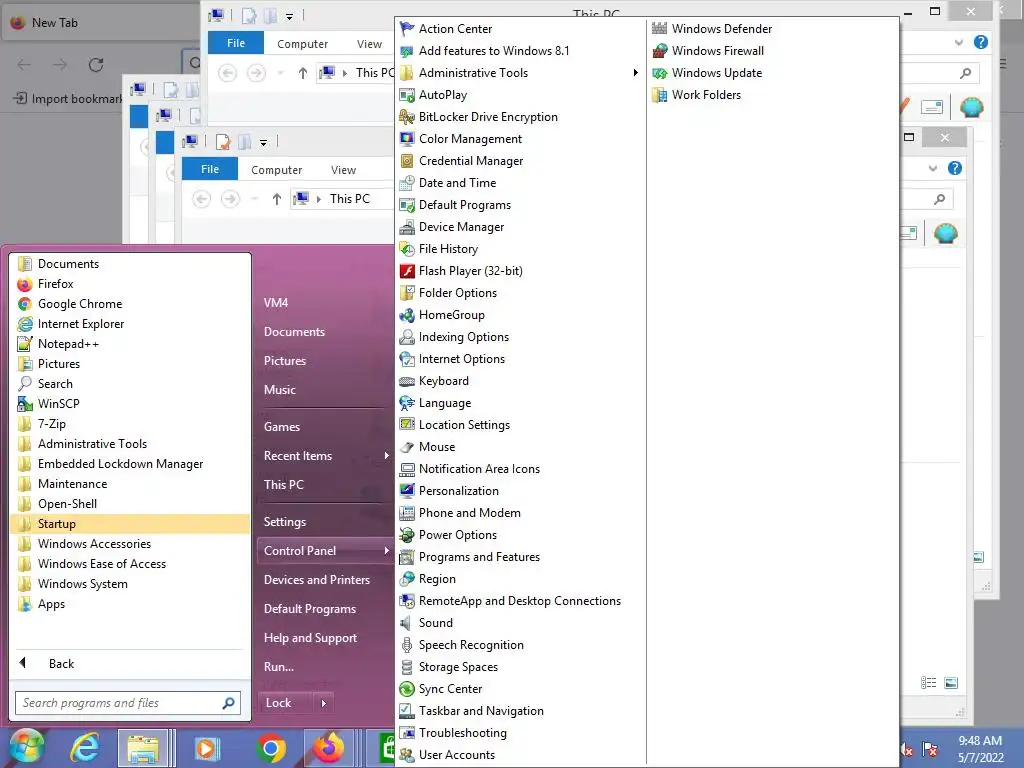Open the Startup folder in programs list

(130, 524)
